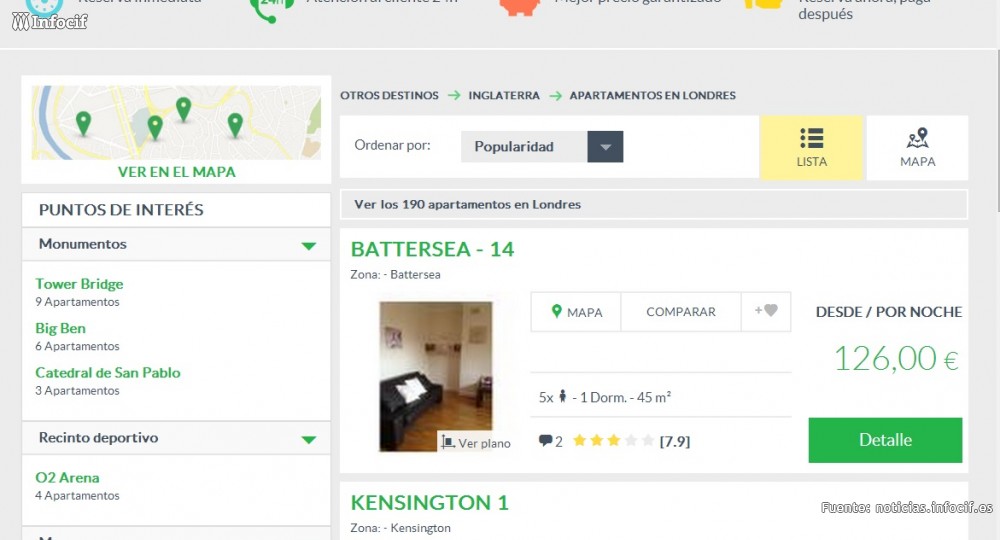Open the Battersea apartment photo thumbnail
The width and height of the screenshot is (1000, 540).
click(x=436, y=375)
